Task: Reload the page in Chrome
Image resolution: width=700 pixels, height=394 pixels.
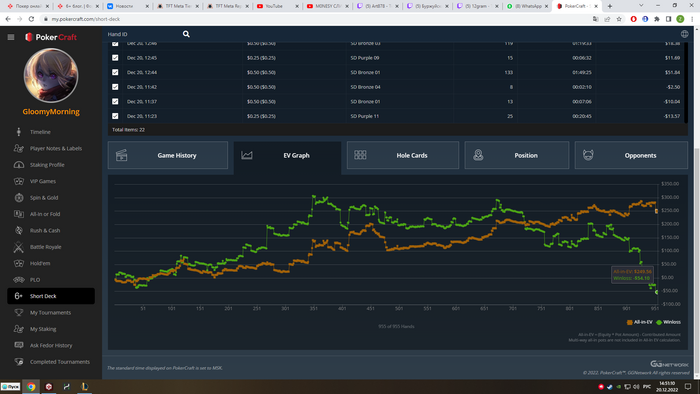Action: click(31, 19)
